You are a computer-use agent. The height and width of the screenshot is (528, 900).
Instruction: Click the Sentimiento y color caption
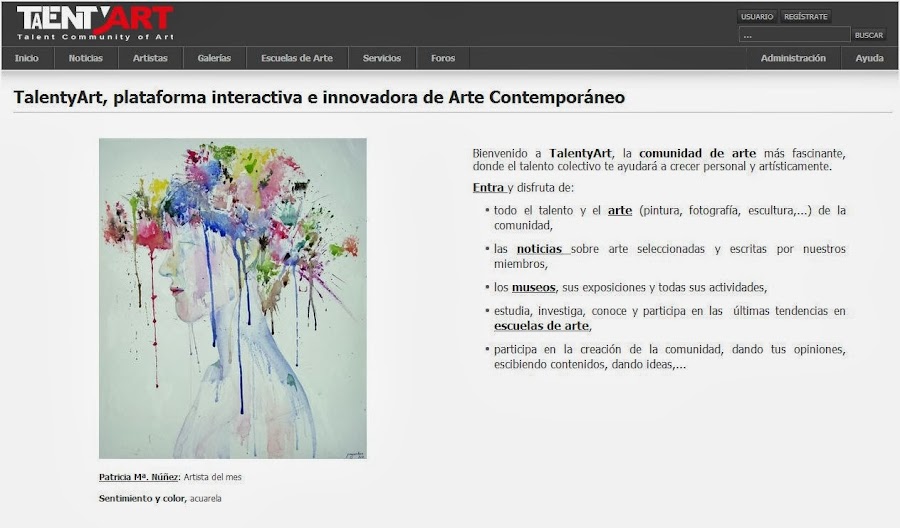tap(142, 498)
